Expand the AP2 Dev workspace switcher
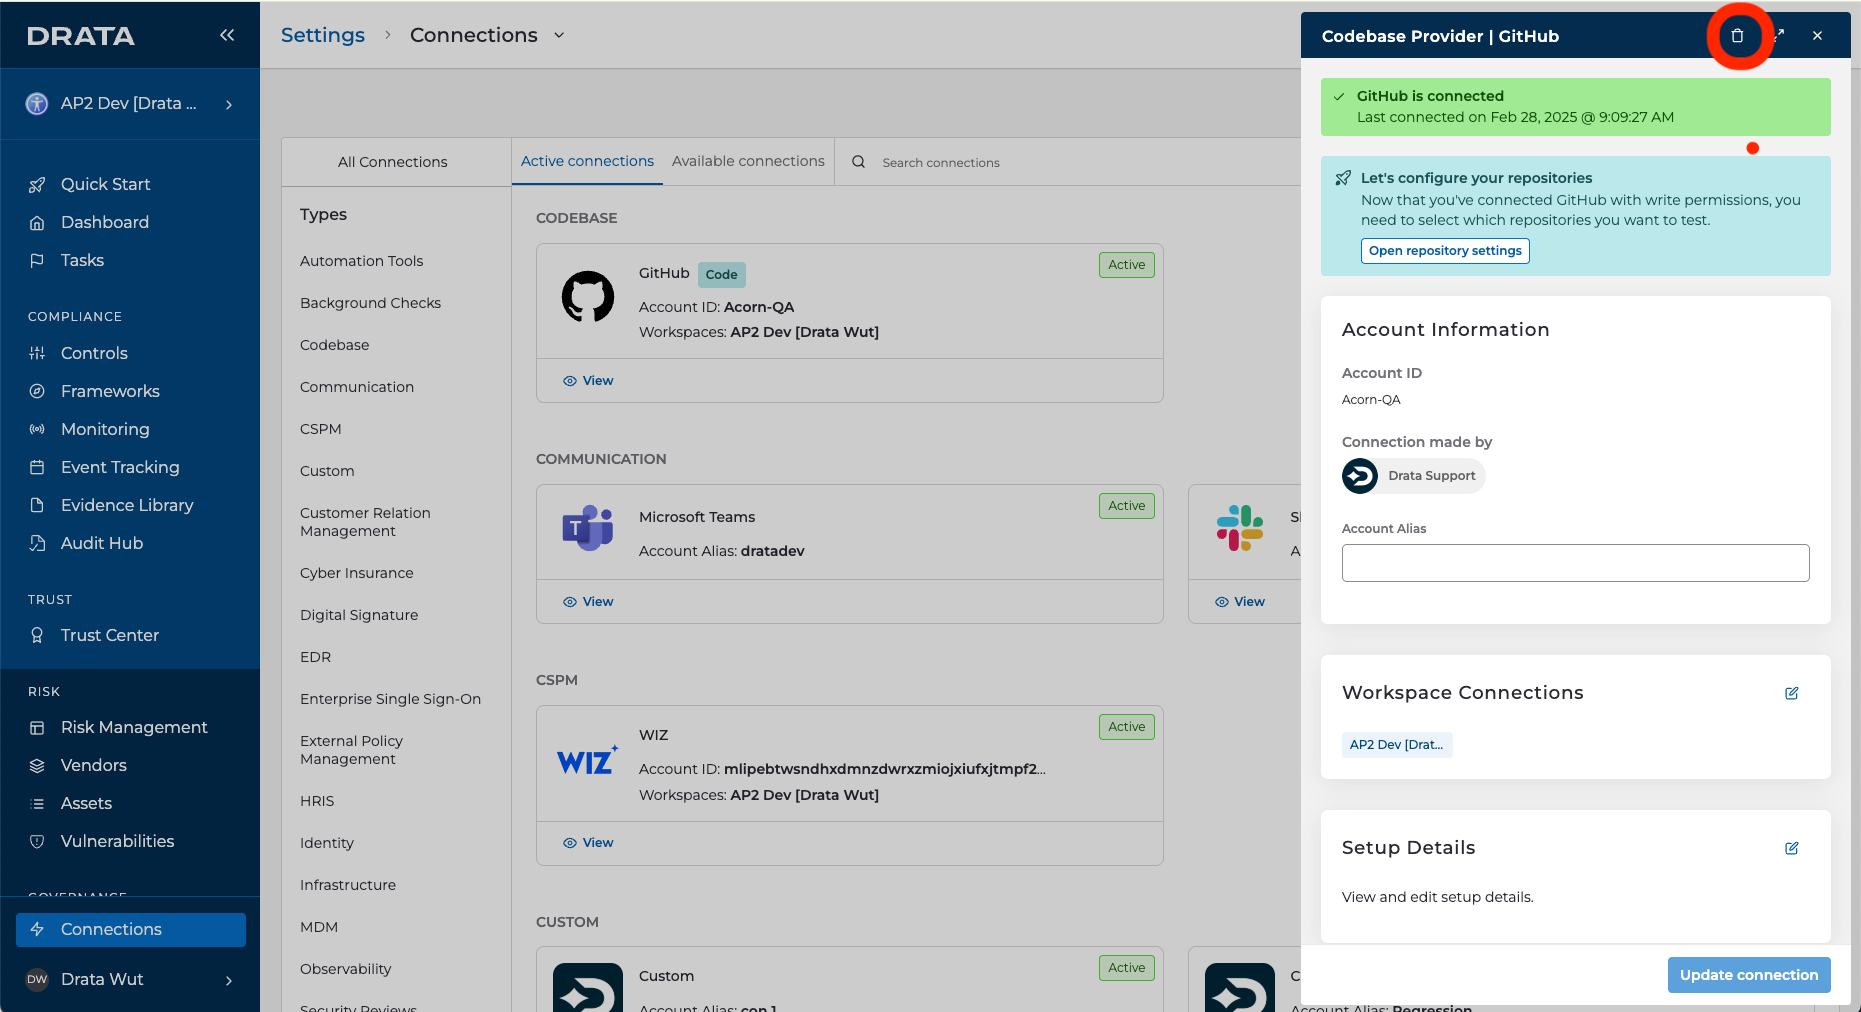 tap(229, 104)
